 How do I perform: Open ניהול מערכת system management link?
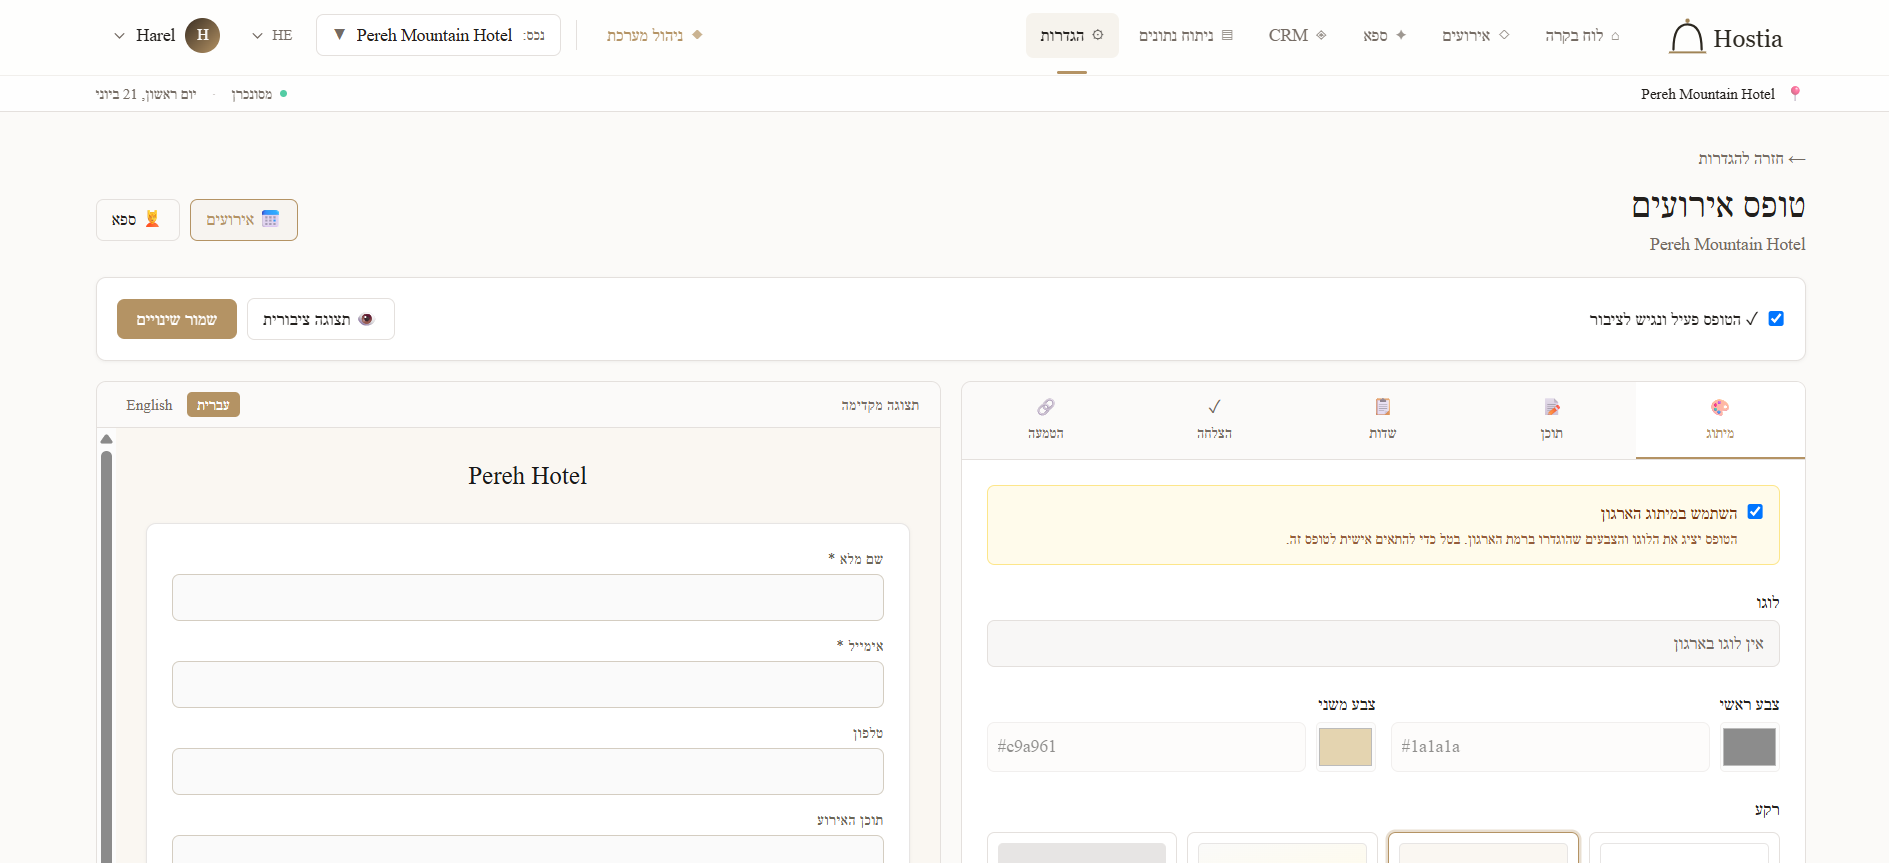[655, 35]
